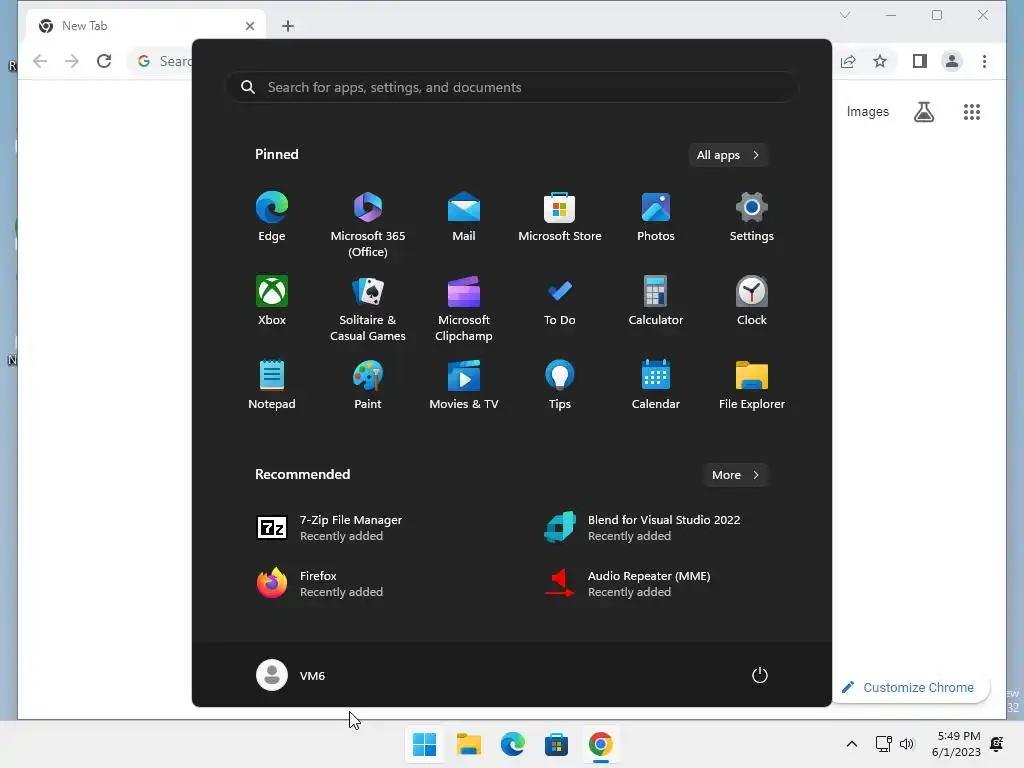
Task: Open the Chrome tab search chevron
Action: click(x=844, y=15)
